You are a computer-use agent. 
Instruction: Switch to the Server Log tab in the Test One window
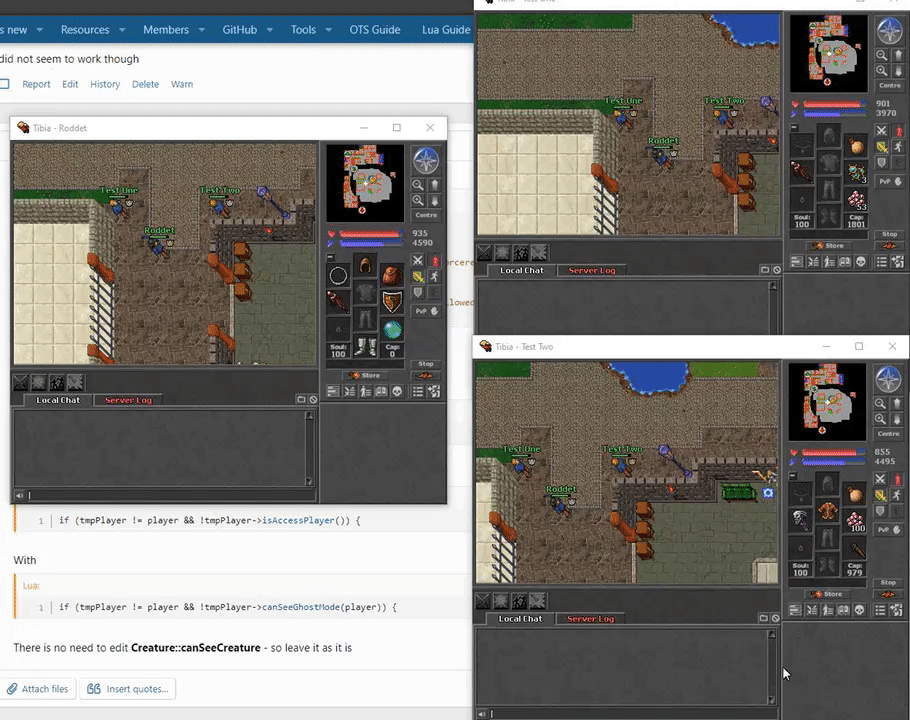click(591, 270)
